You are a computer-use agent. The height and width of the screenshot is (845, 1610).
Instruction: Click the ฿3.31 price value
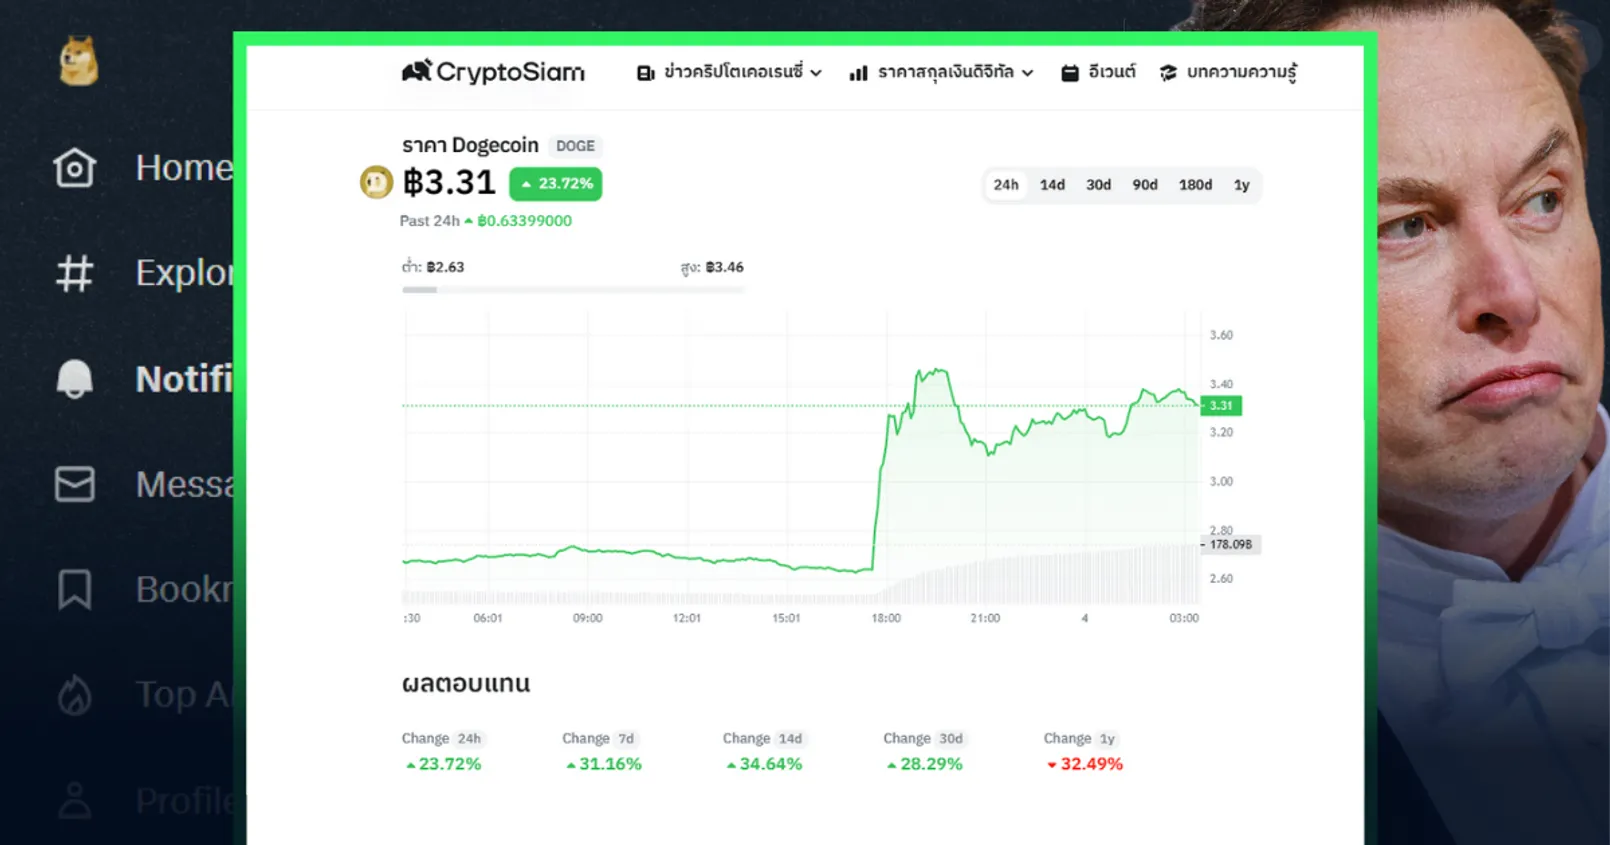(449, 182)
